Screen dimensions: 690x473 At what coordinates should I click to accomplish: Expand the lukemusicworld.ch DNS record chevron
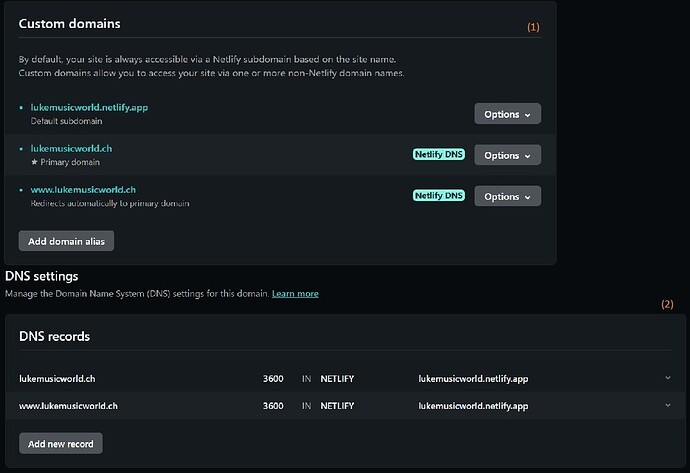pyautogui.click(x=668, y=378)
